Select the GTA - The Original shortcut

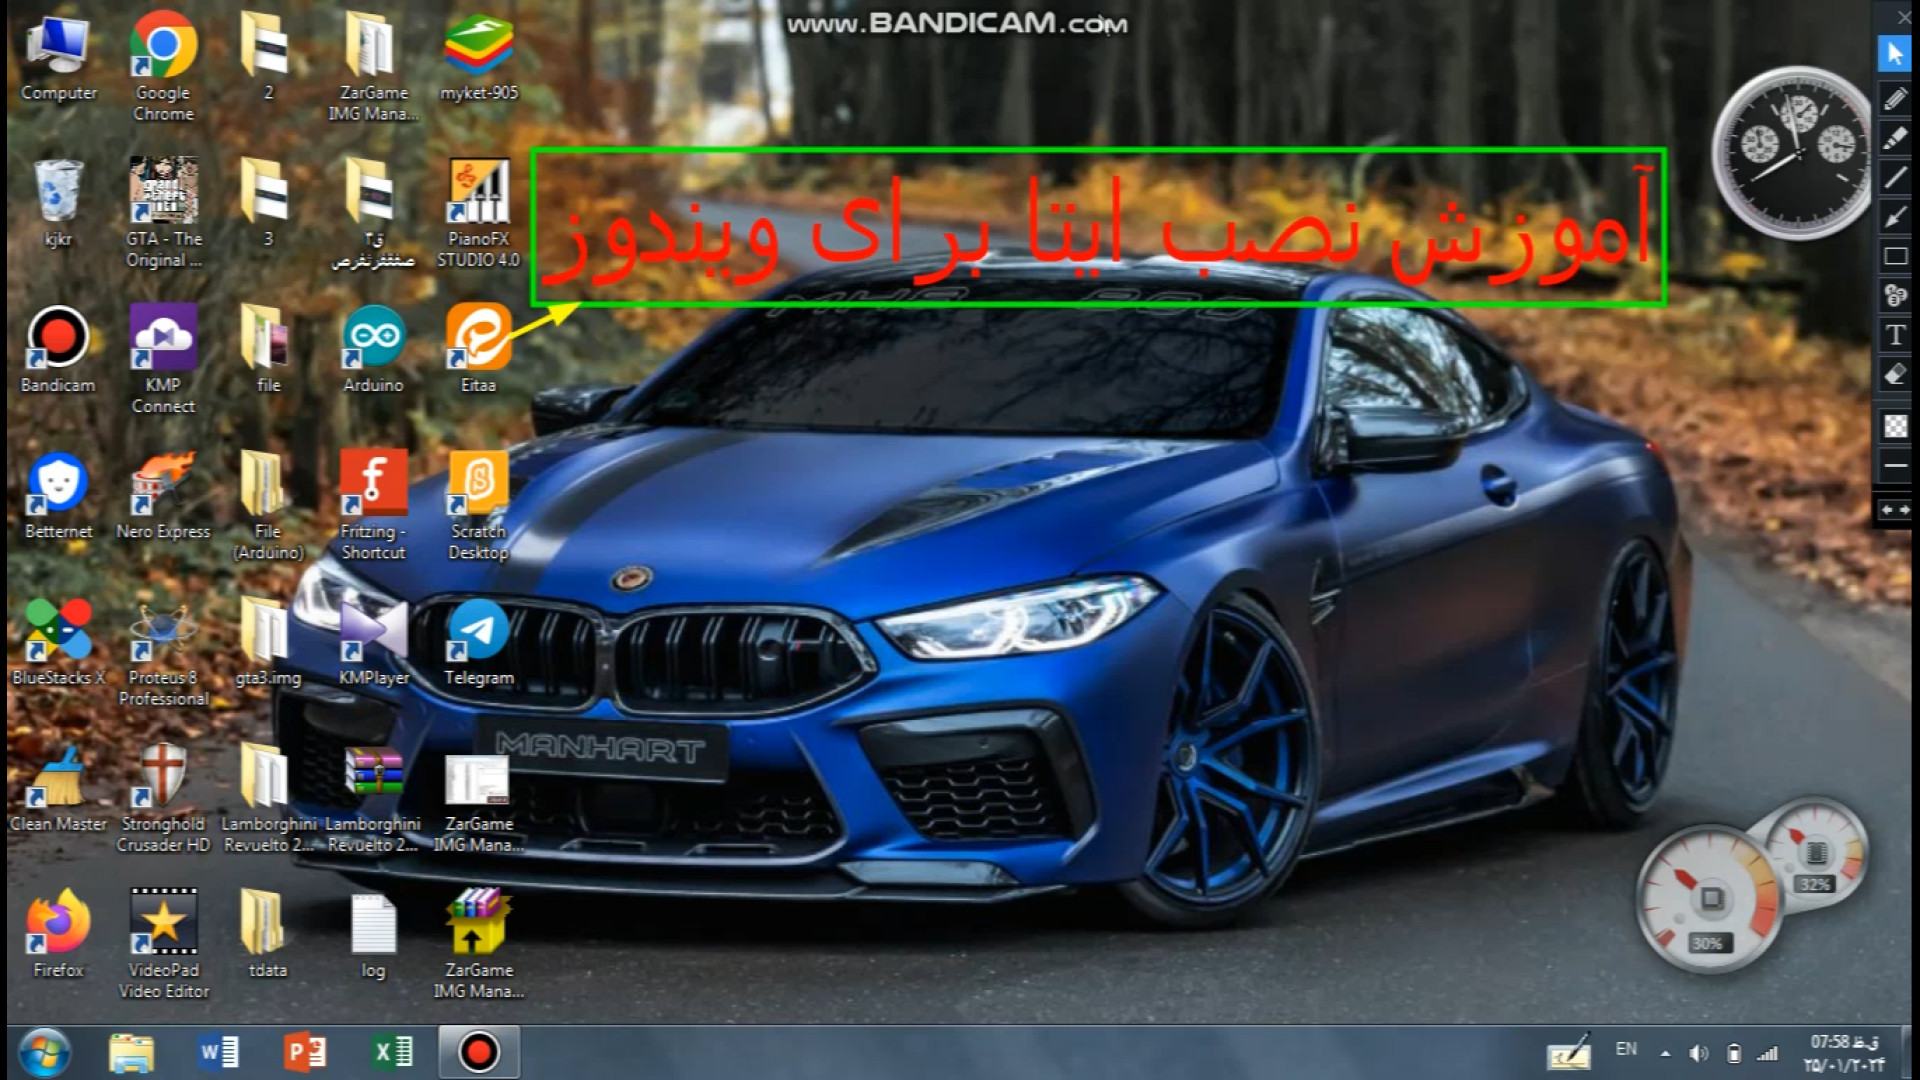(x=163, y=212)
